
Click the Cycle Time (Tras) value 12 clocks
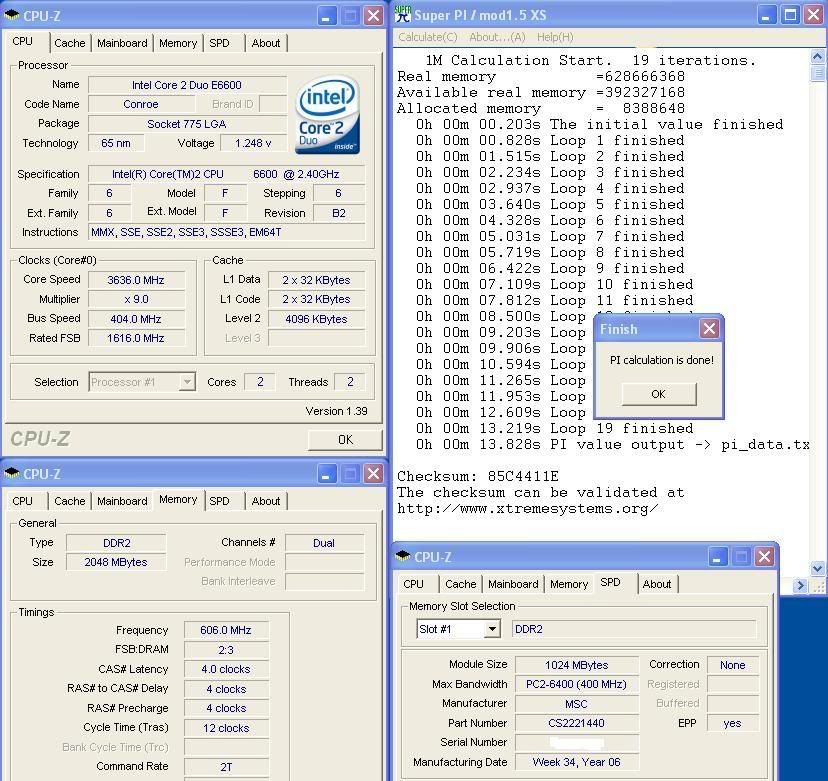coord(226,728)
